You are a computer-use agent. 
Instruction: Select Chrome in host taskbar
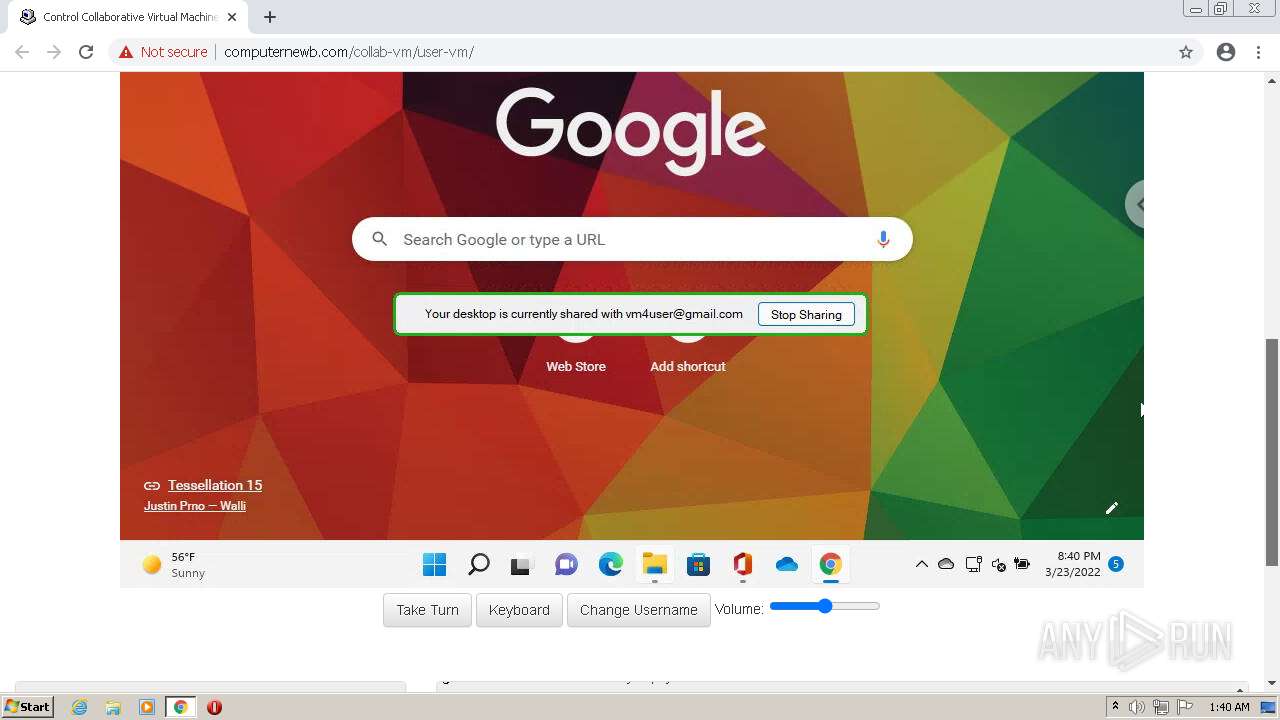pyautogui.click(x=180, y=707)
